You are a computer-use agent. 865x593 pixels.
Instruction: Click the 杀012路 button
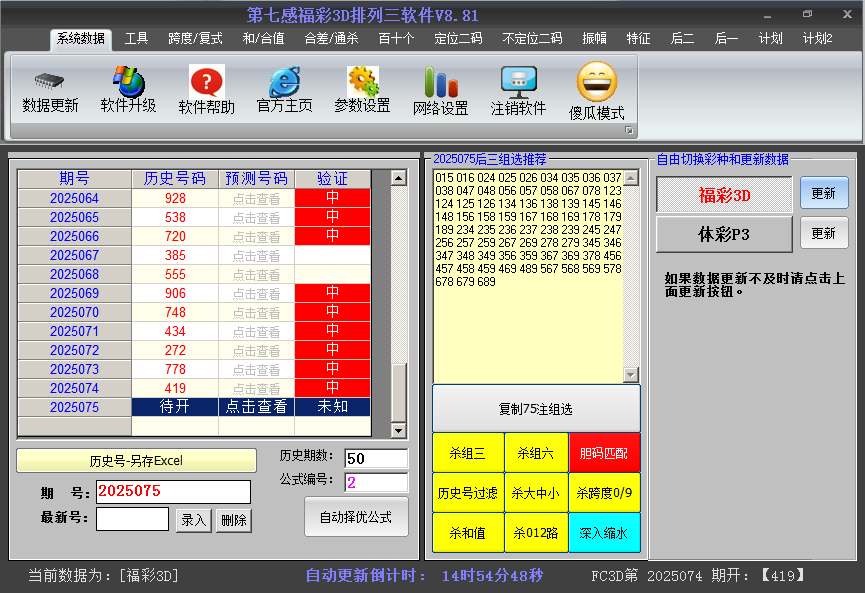(536, 533)
